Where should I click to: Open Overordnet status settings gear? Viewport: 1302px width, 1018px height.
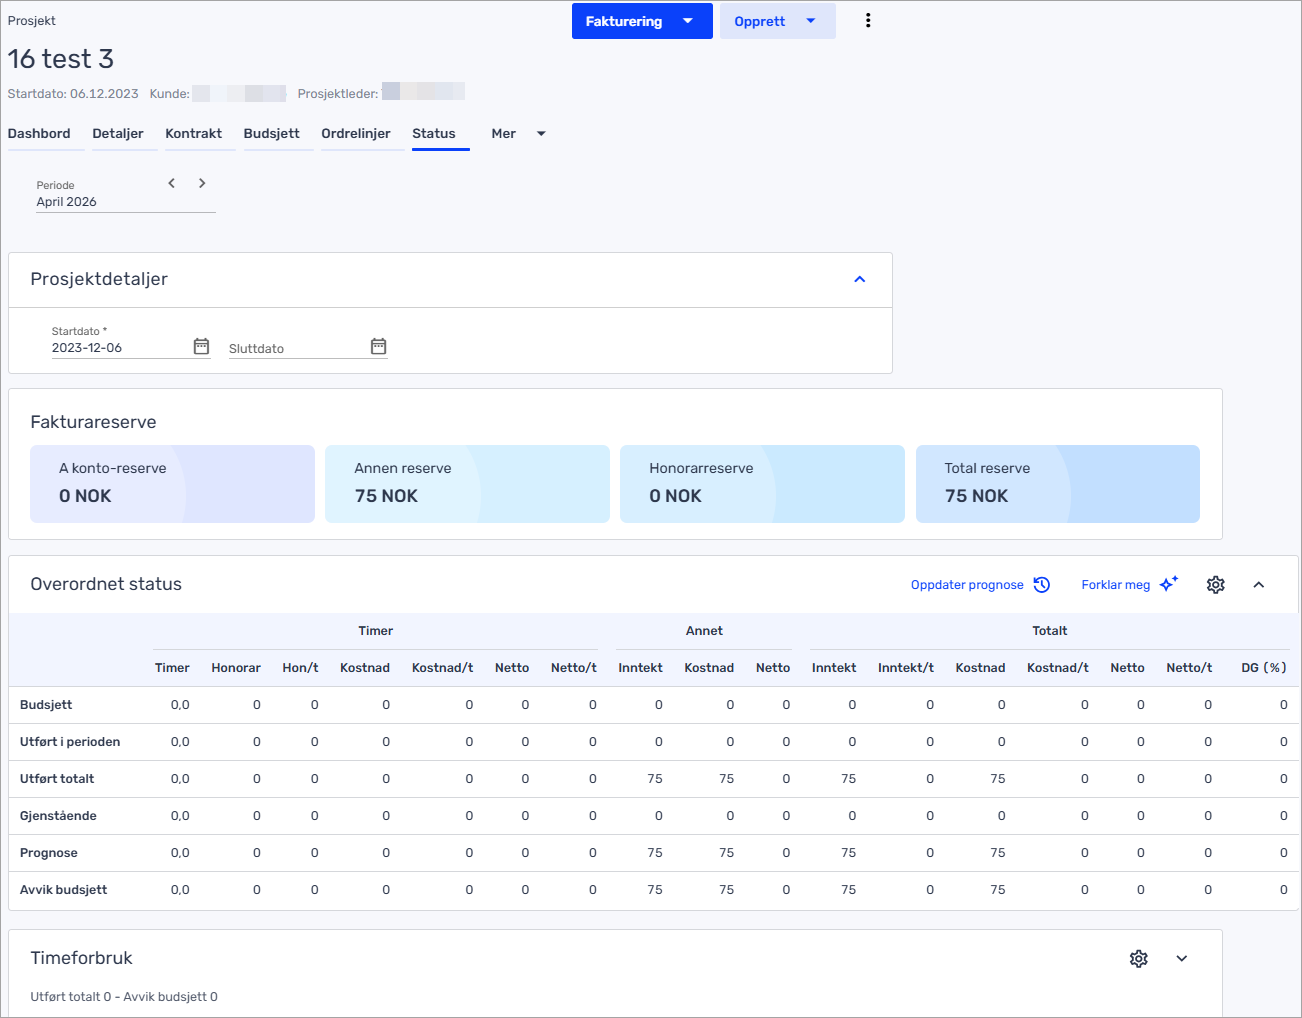coord(1215,585)
